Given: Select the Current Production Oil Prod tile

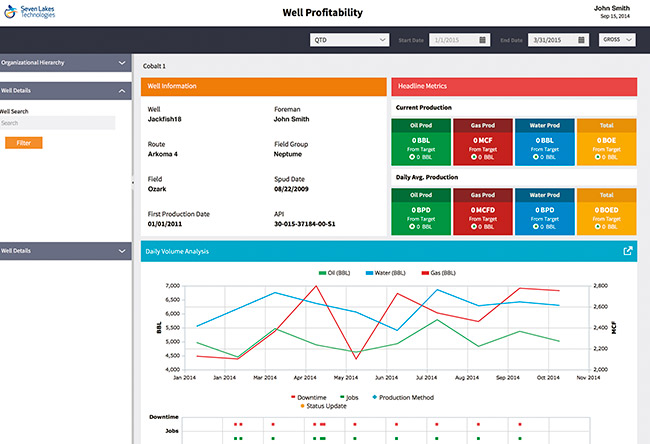Looking at the screenshot, I should 421,142.
